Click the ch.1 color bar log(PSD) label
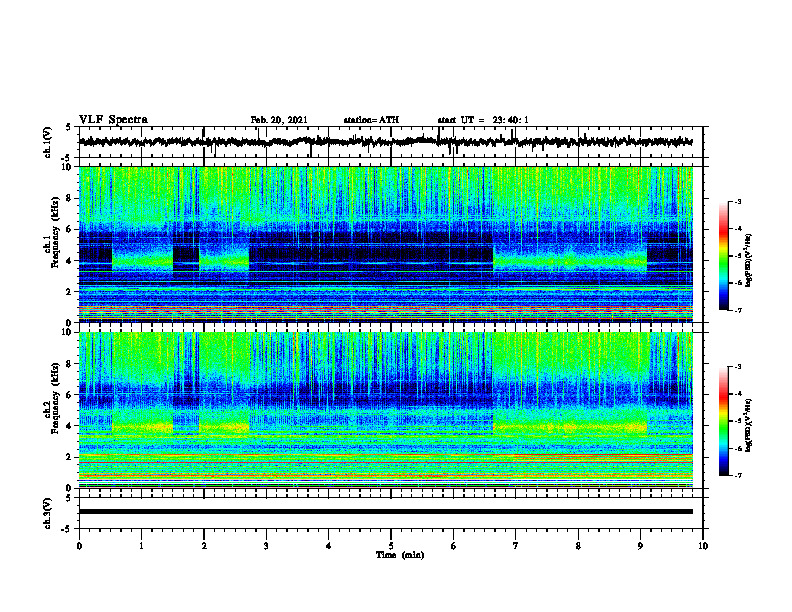 coord(749,261)
